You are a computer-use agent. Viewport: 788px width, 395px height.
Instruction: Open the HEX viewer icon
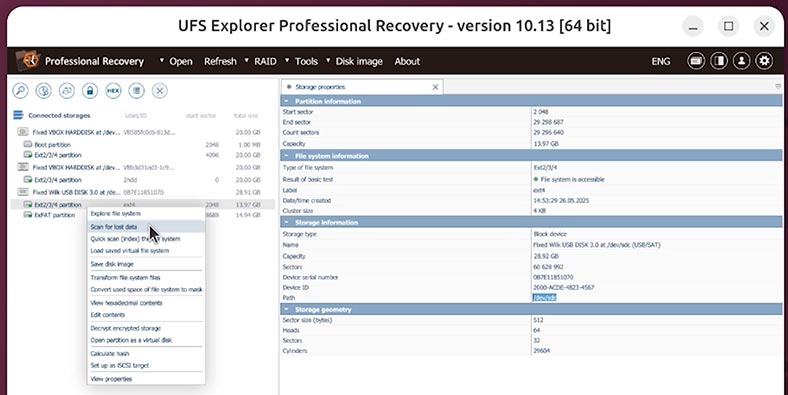[x=113, y=91]
